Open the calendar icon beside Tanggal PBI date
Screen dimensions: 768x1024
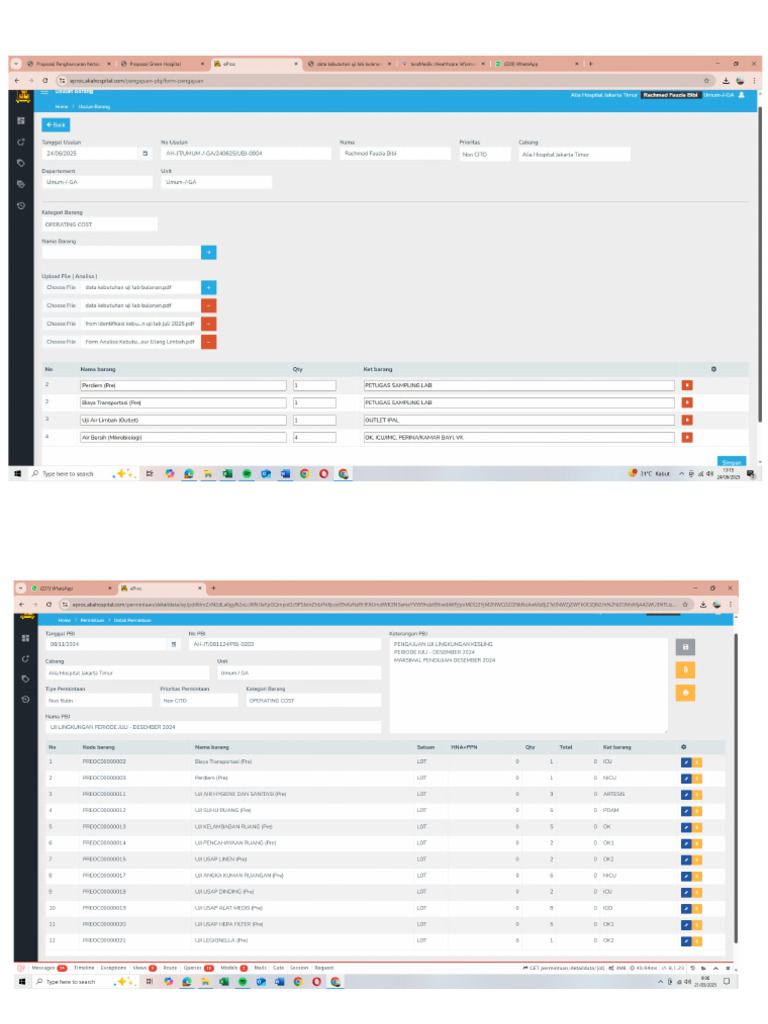pos(174,644)
